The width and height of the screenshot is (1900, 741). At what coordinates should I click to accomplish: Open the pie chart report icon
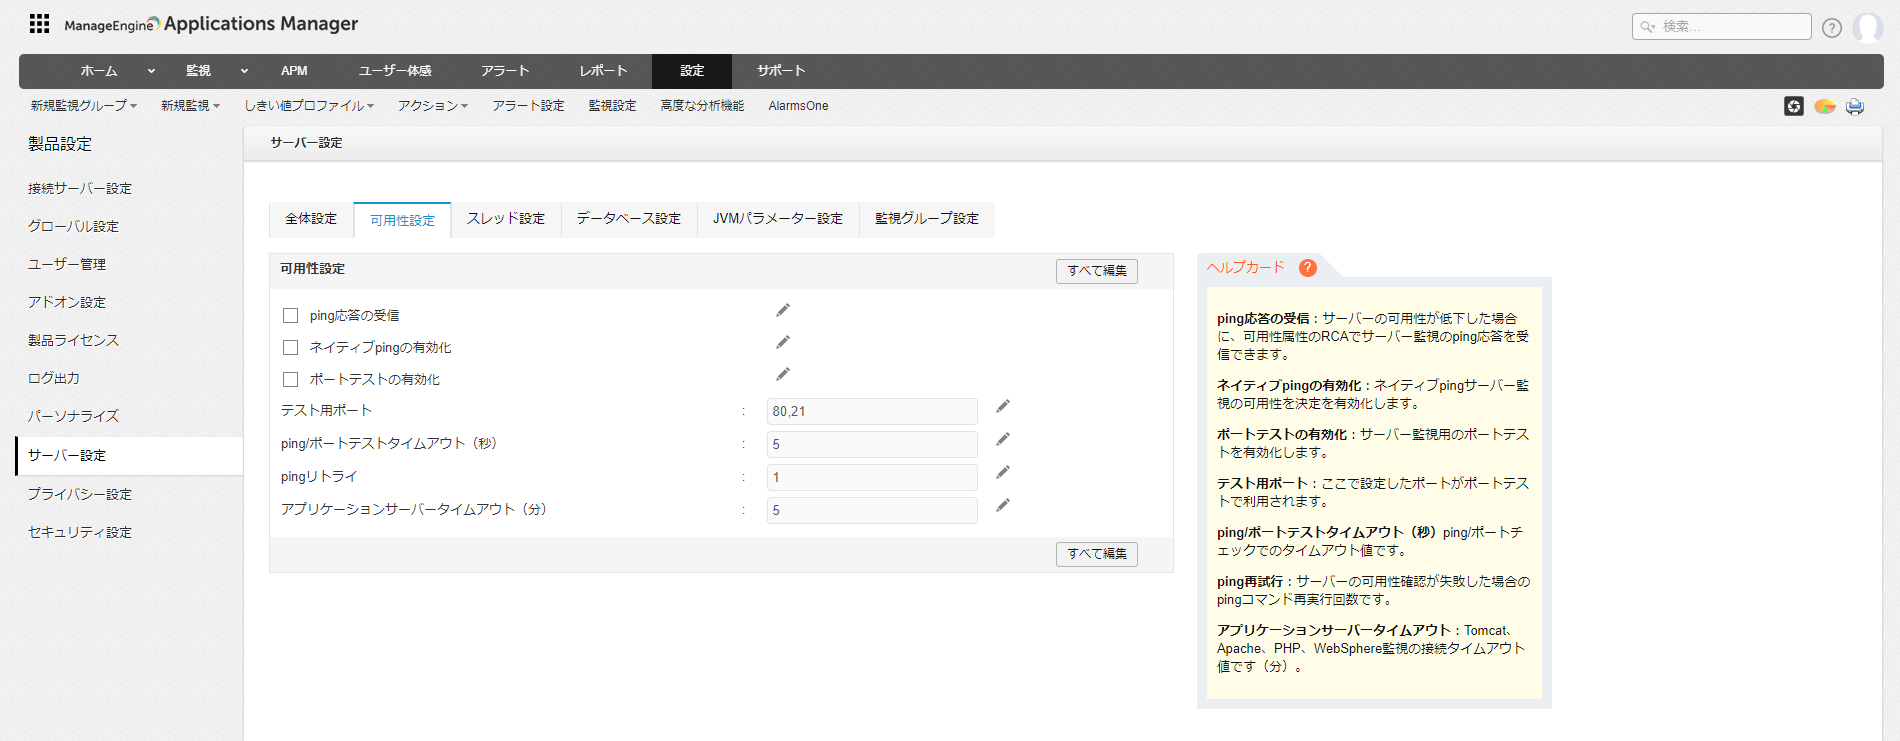point(1824,106)
